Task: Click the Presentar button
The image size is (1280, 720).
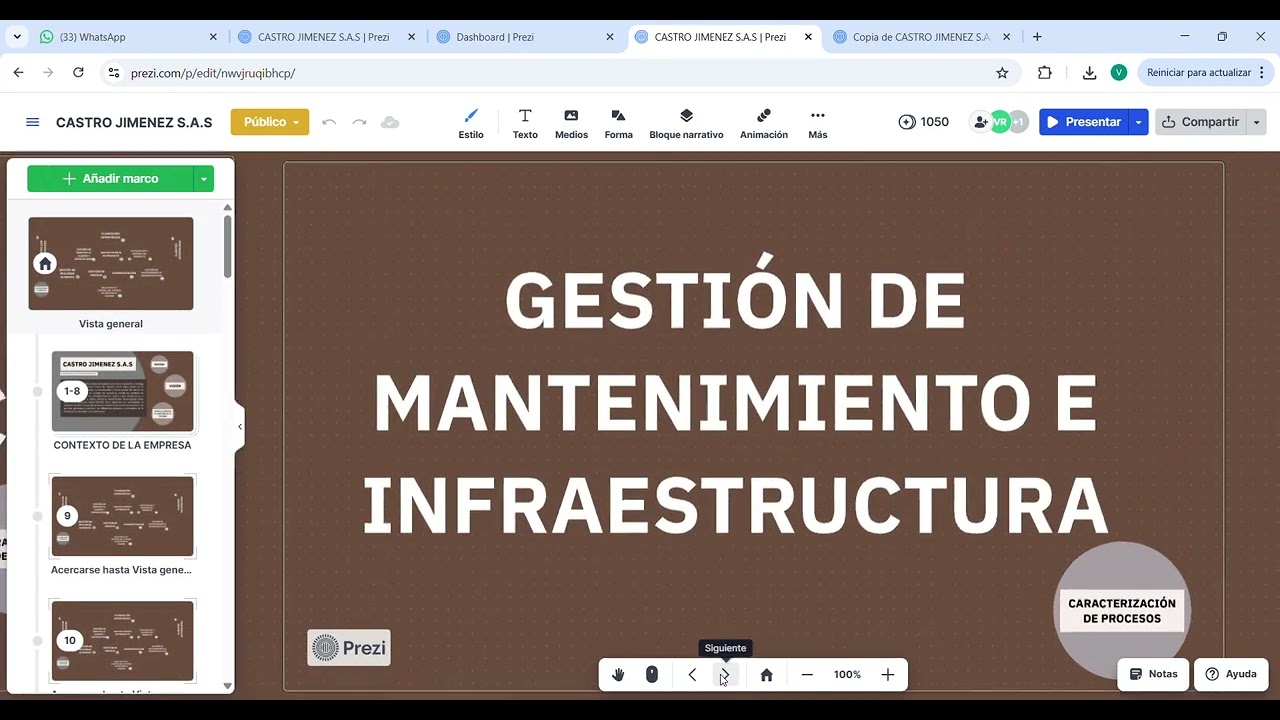Action: (1084, 122)
